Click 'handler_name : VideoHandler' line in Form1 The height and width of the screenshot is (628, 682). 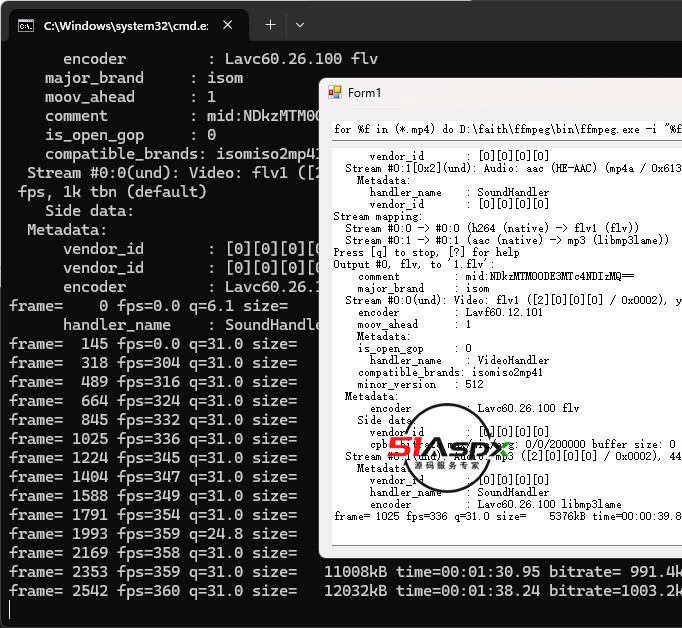pos(459,360)
